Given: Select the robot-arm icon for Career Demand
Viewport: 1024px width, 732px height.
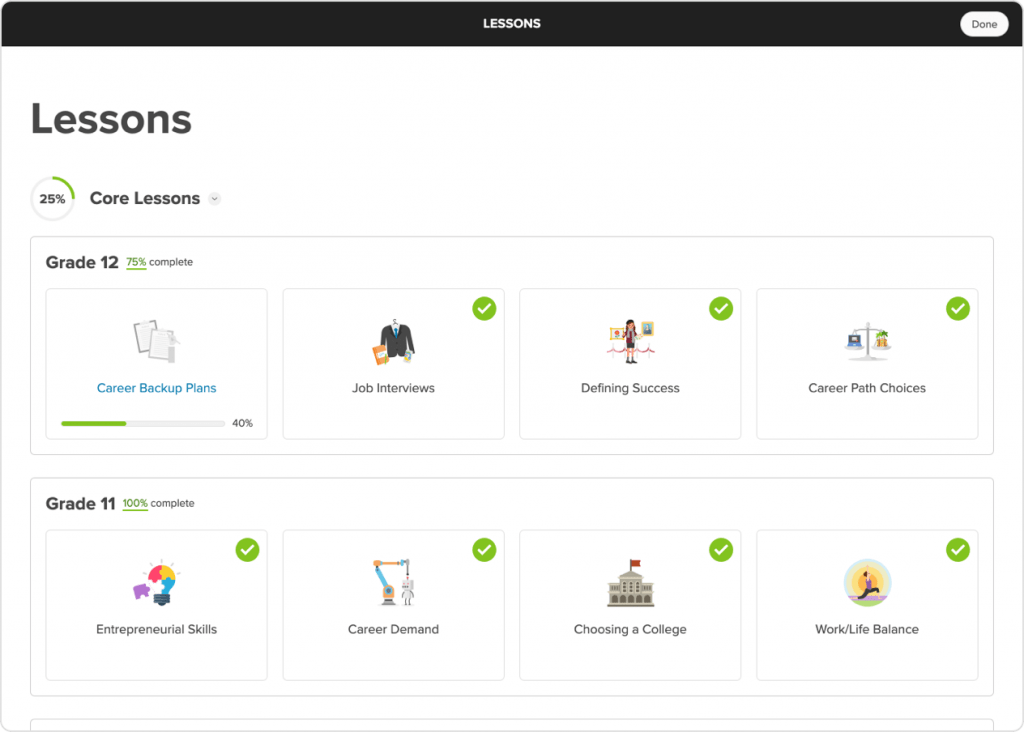Looking at the screenshot, I should click(393, 581).
